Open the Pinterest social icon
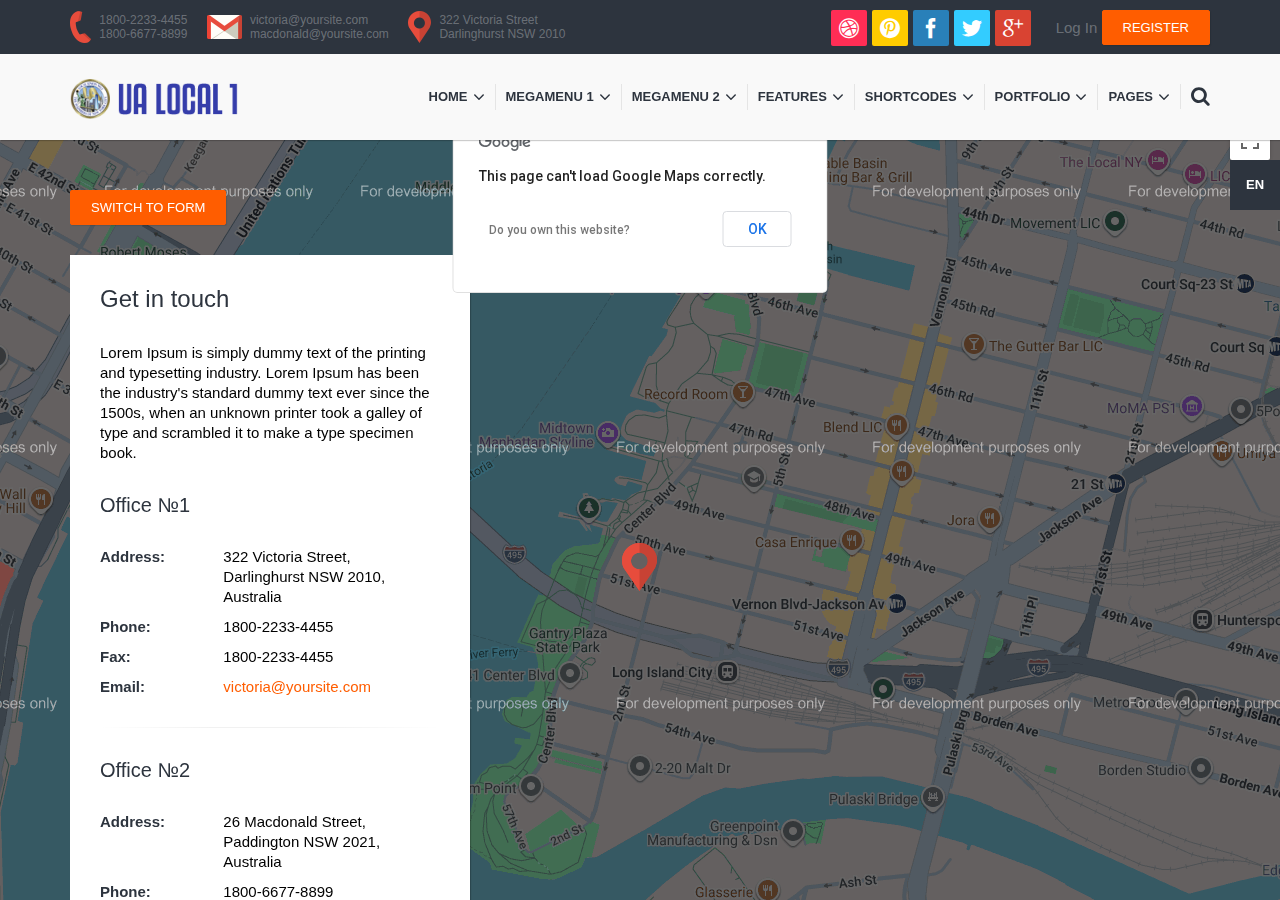Screen dimensions: 1280x900 [890, 28]
